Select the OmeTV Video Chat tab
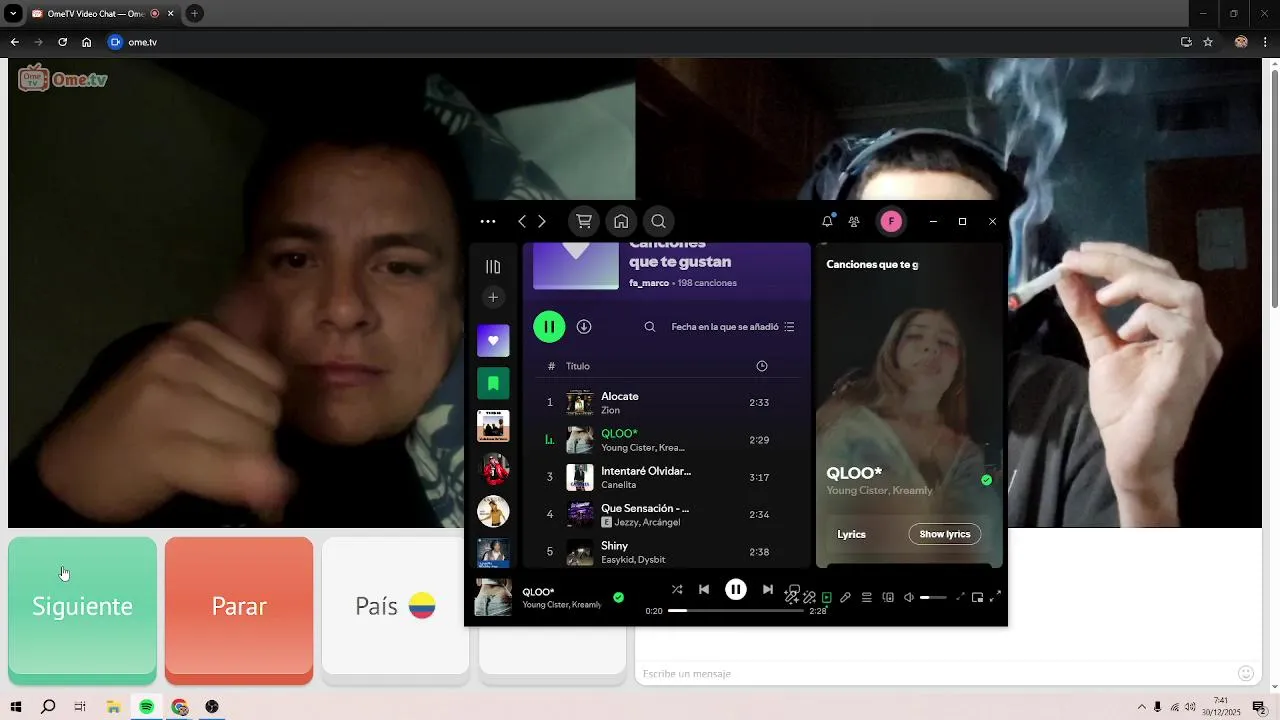Screen dimensions: 1280x720 tap(102, 14)
